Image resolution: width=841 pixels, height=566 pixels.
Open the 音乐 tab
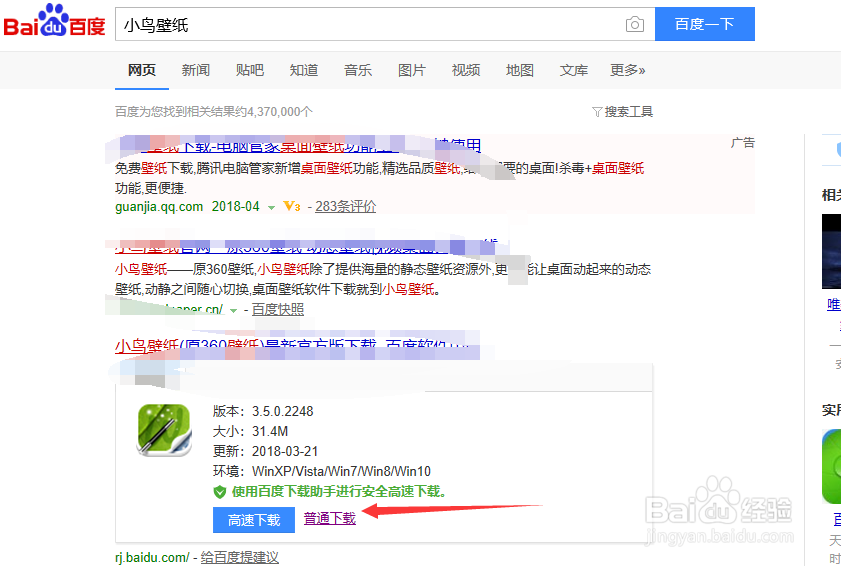[x=358, y=70]
